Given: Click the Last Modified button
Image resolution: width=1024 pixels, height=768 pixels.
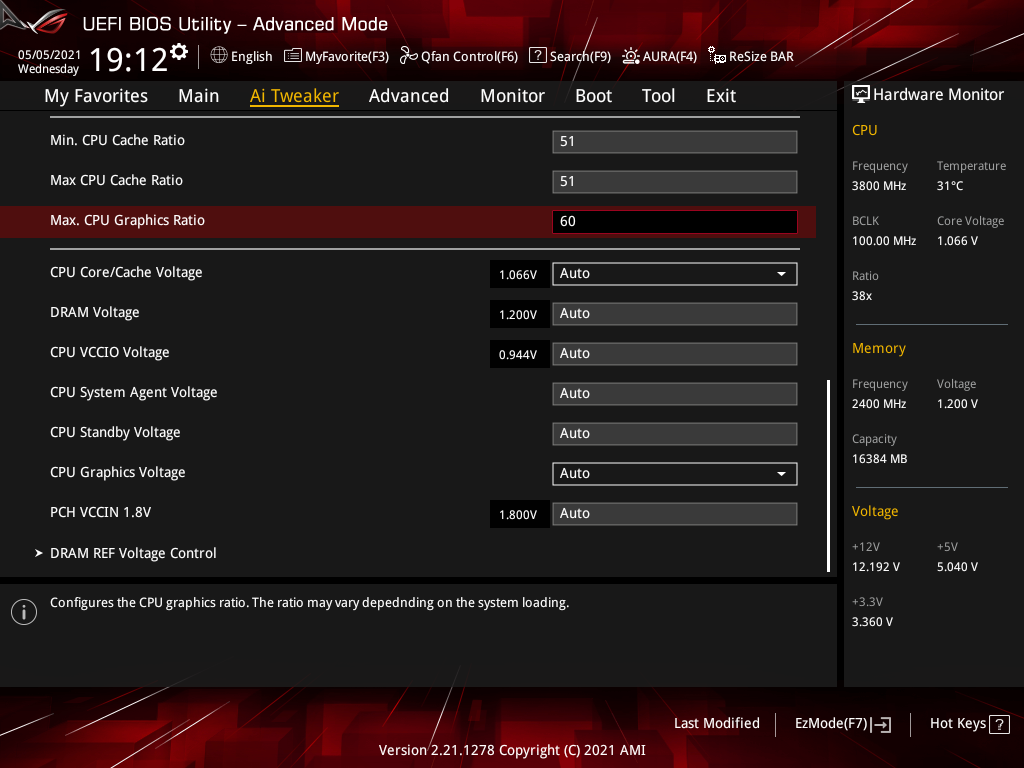Looking at the screenshot, I should click(716, 723).
